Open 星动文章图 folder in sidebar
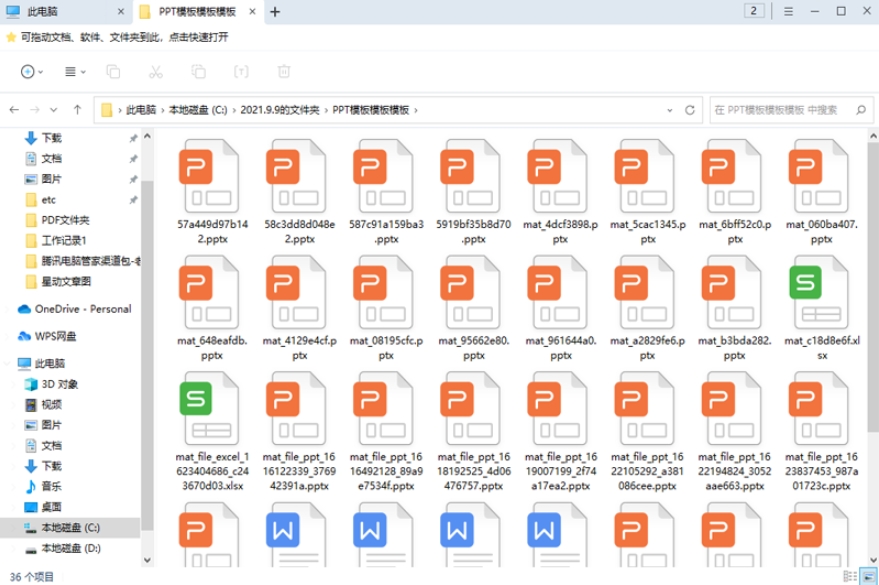Screen dimensions: 879x585 (66, 281)
